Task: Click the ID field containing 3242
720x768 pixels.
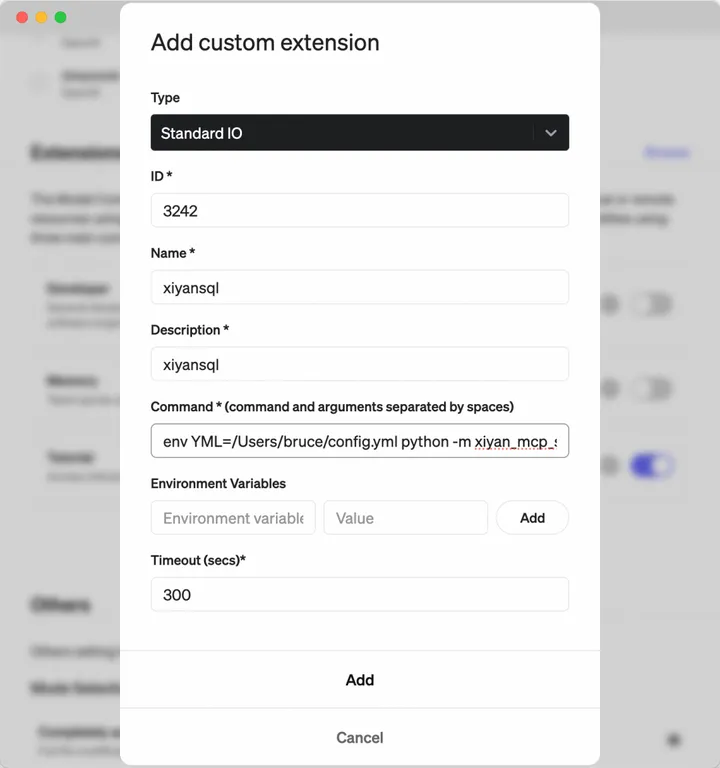Action: pyautogui.click(x=360, y=211)
